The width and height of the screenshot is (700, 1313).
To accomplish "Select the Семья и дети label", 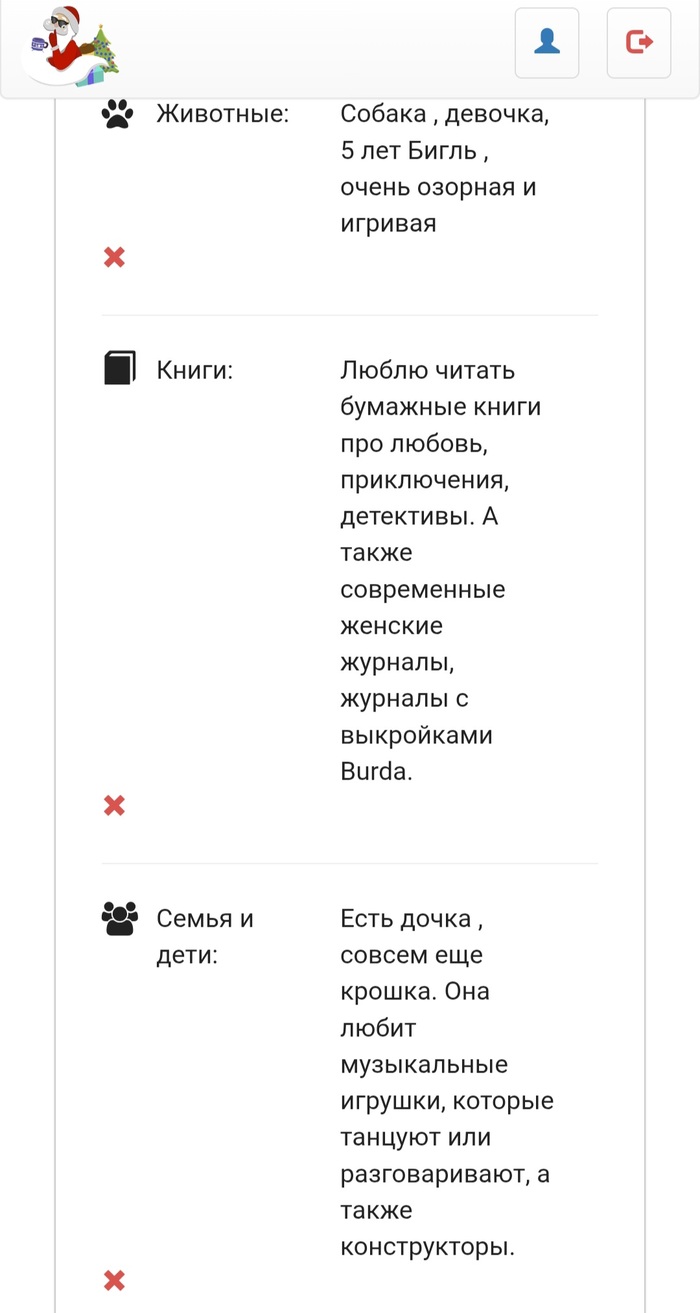I will coord(204,936).
